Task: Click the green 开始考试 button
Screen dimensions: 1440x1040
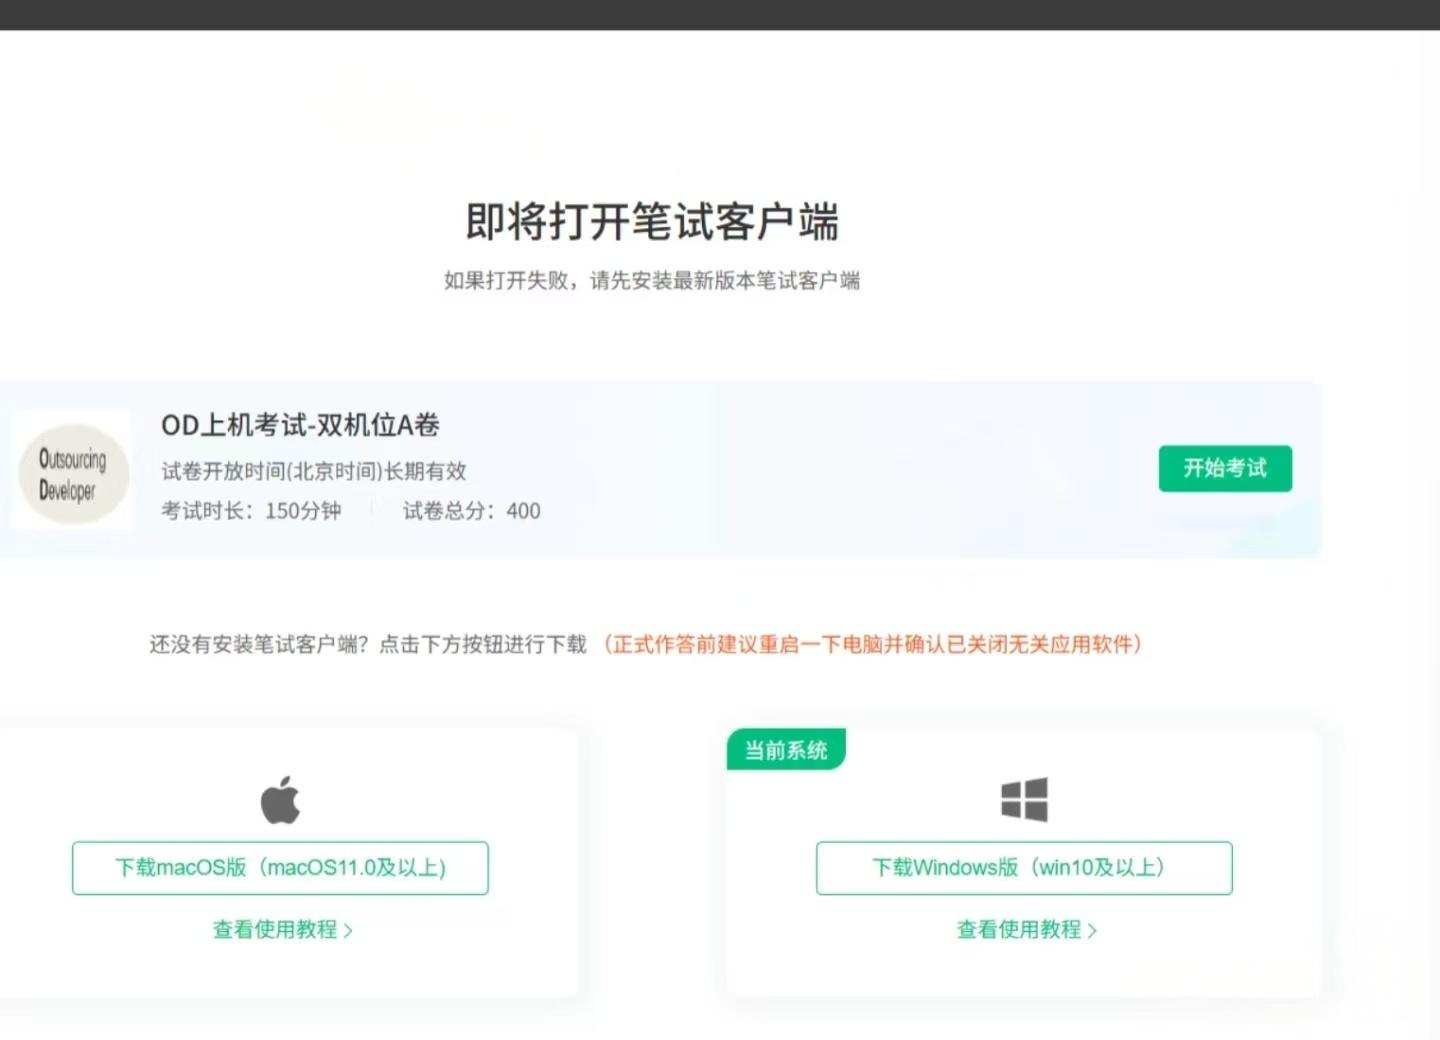Action: coord(1225,468)
